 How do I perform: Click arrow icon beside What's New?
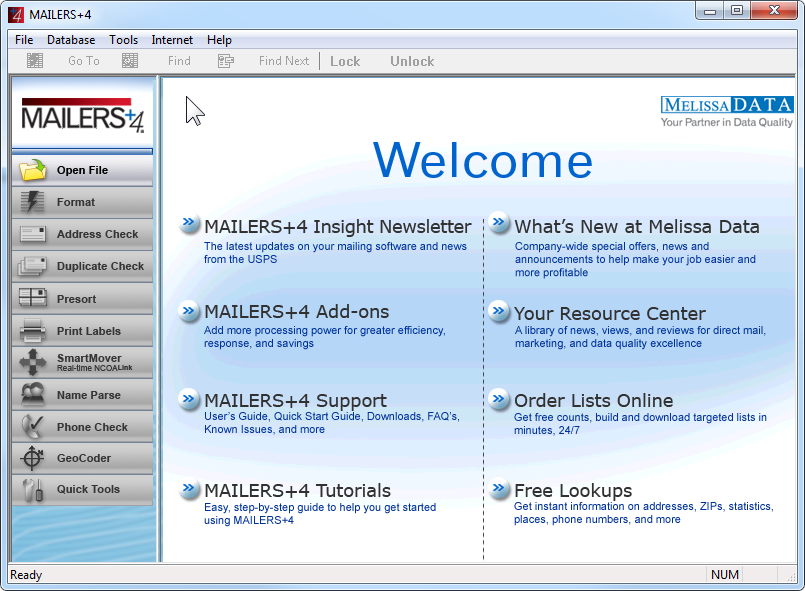[x=499, y=223]
